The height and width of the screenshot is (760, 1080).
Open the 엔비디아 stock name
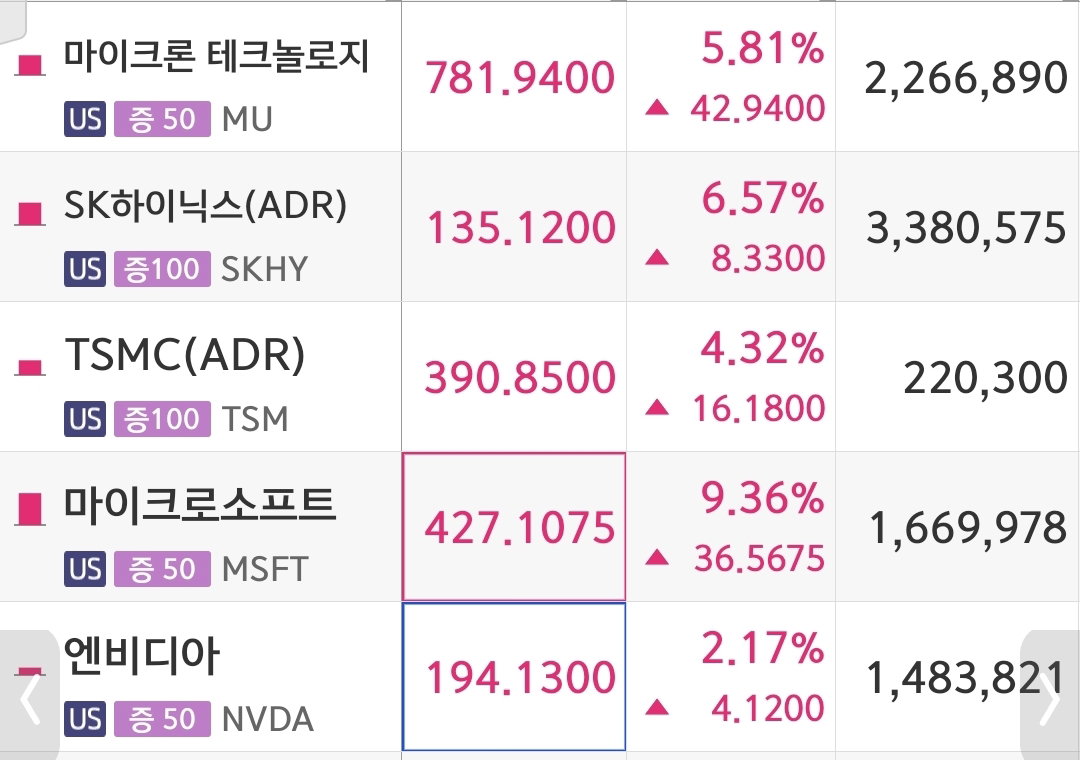(142, 655)
